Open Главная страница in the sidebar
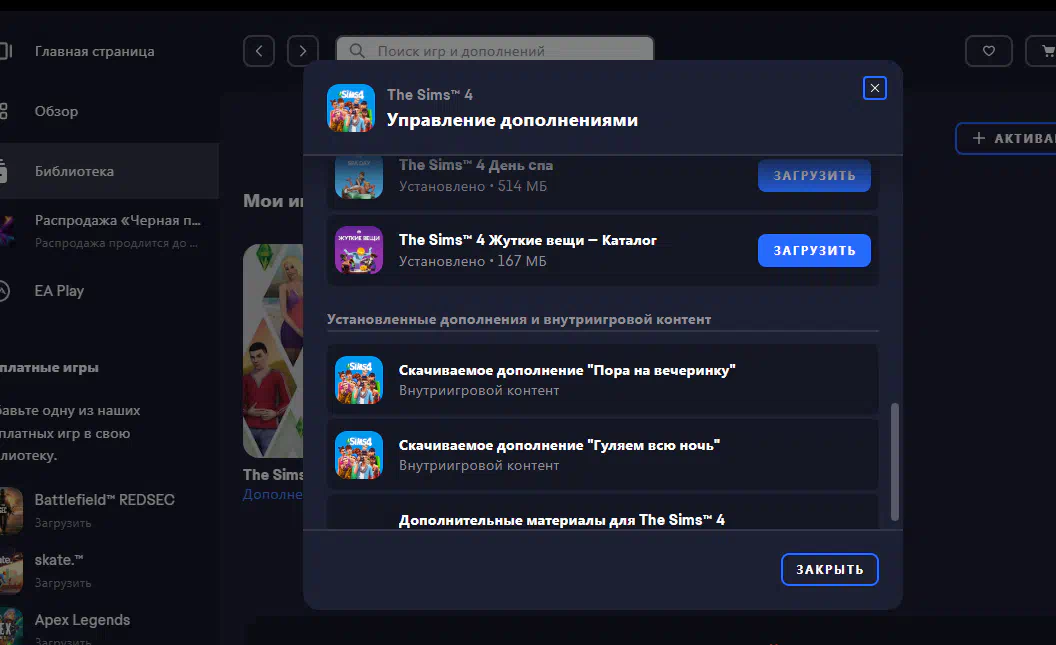The height and width of the screenshot is (645, 1056). [94, 51]
